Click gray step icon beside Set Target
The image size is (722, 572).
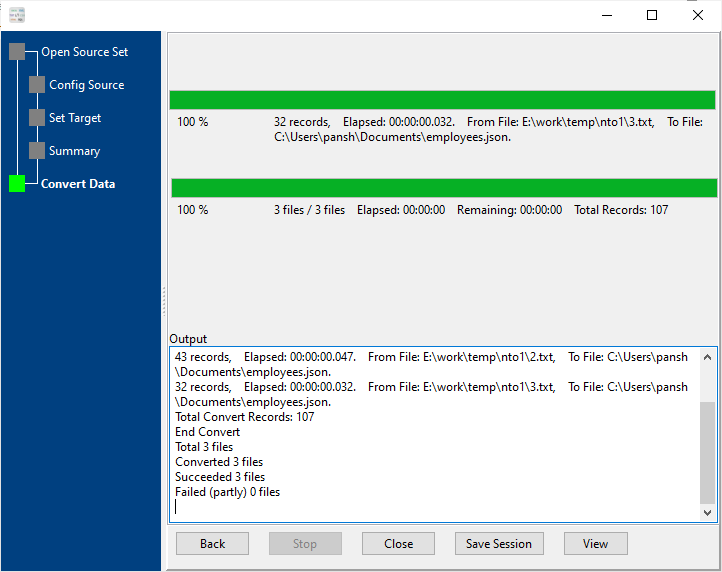click(37, 118)
